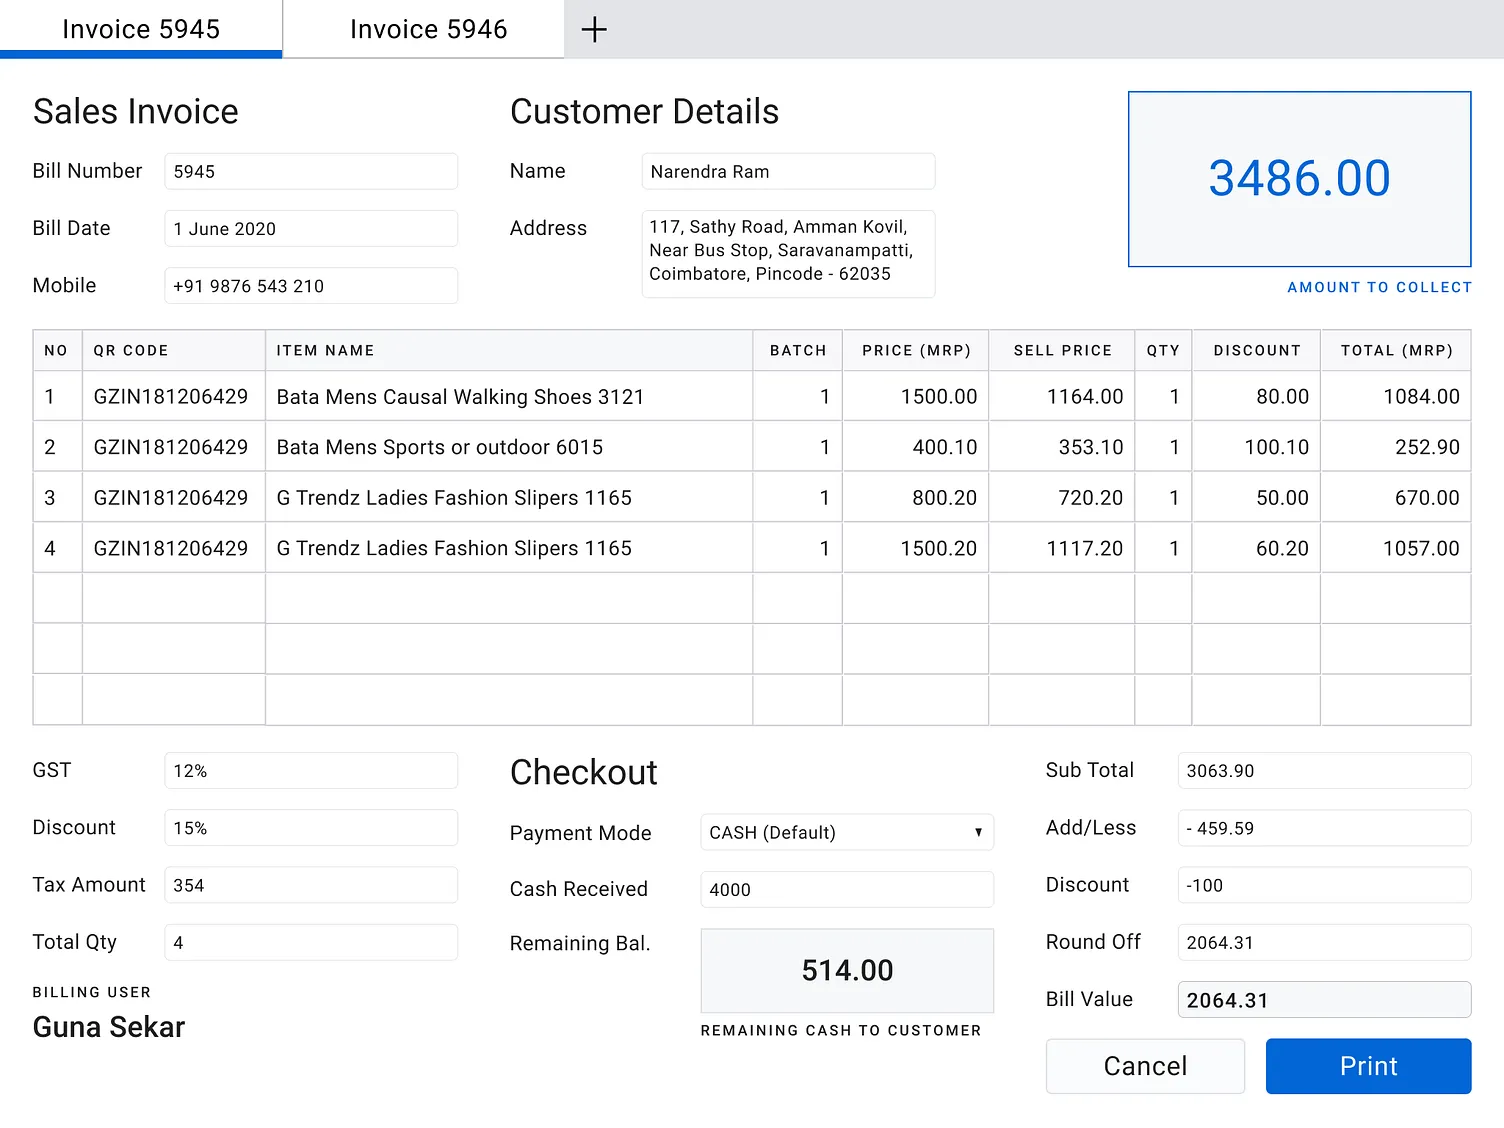
Task: Click the Amount to Collect box
Action: click(1299, 179)
